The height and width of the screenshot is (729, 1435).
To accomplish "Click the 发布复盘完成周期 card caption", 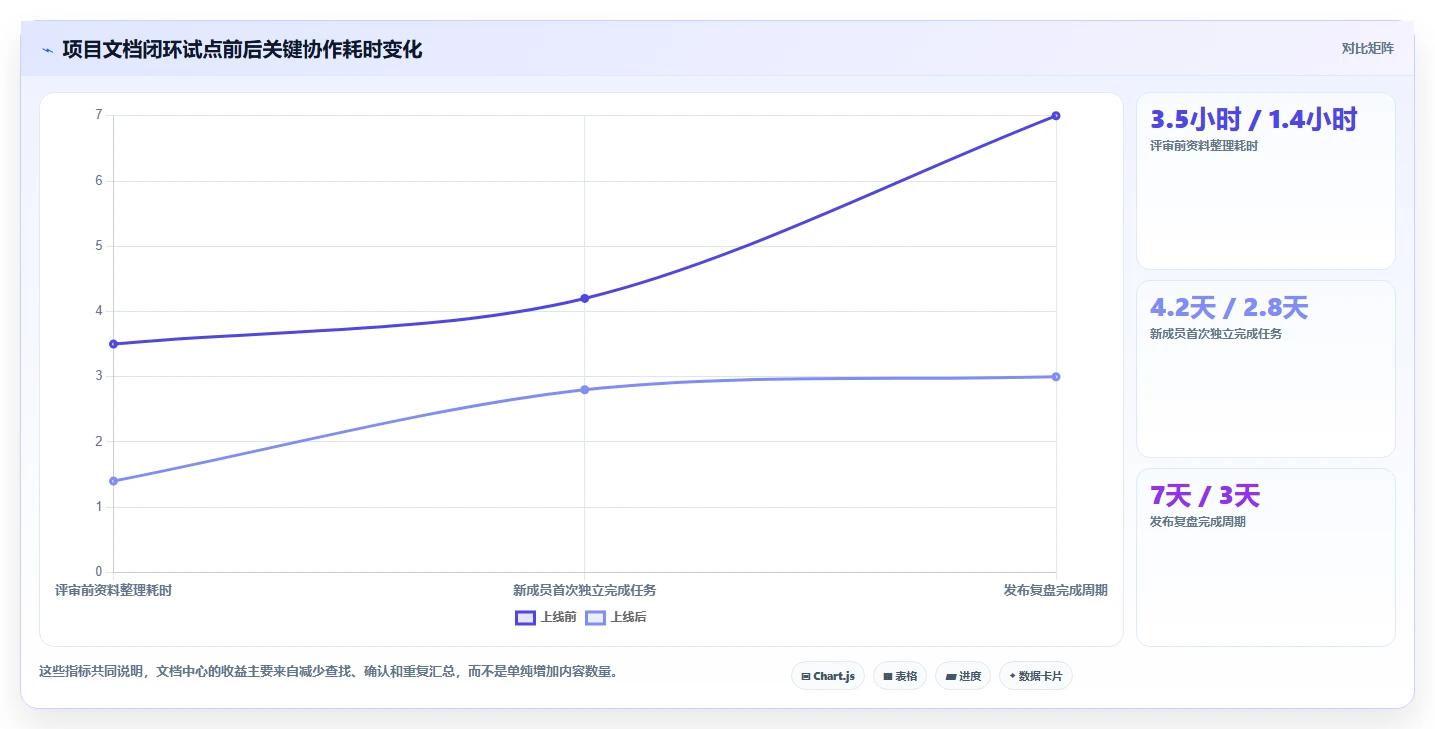I will point(1198,522).
